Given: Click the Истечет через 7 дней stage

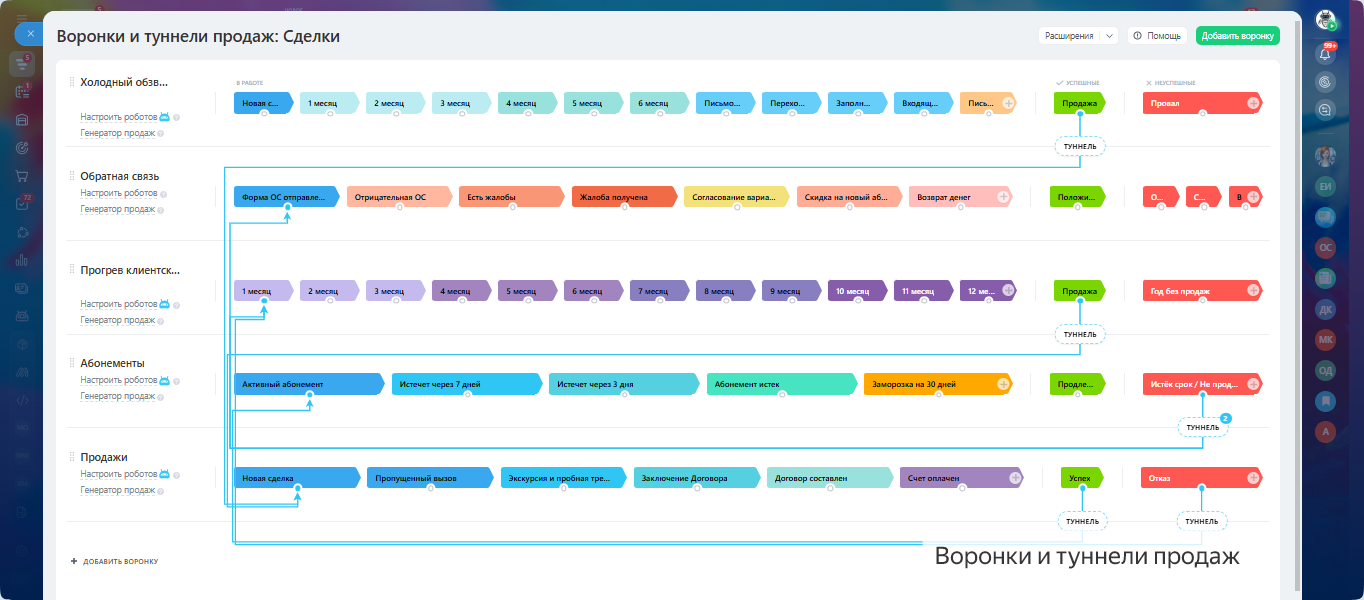Looking at the screenshot, I should click(x=466, y=384).
